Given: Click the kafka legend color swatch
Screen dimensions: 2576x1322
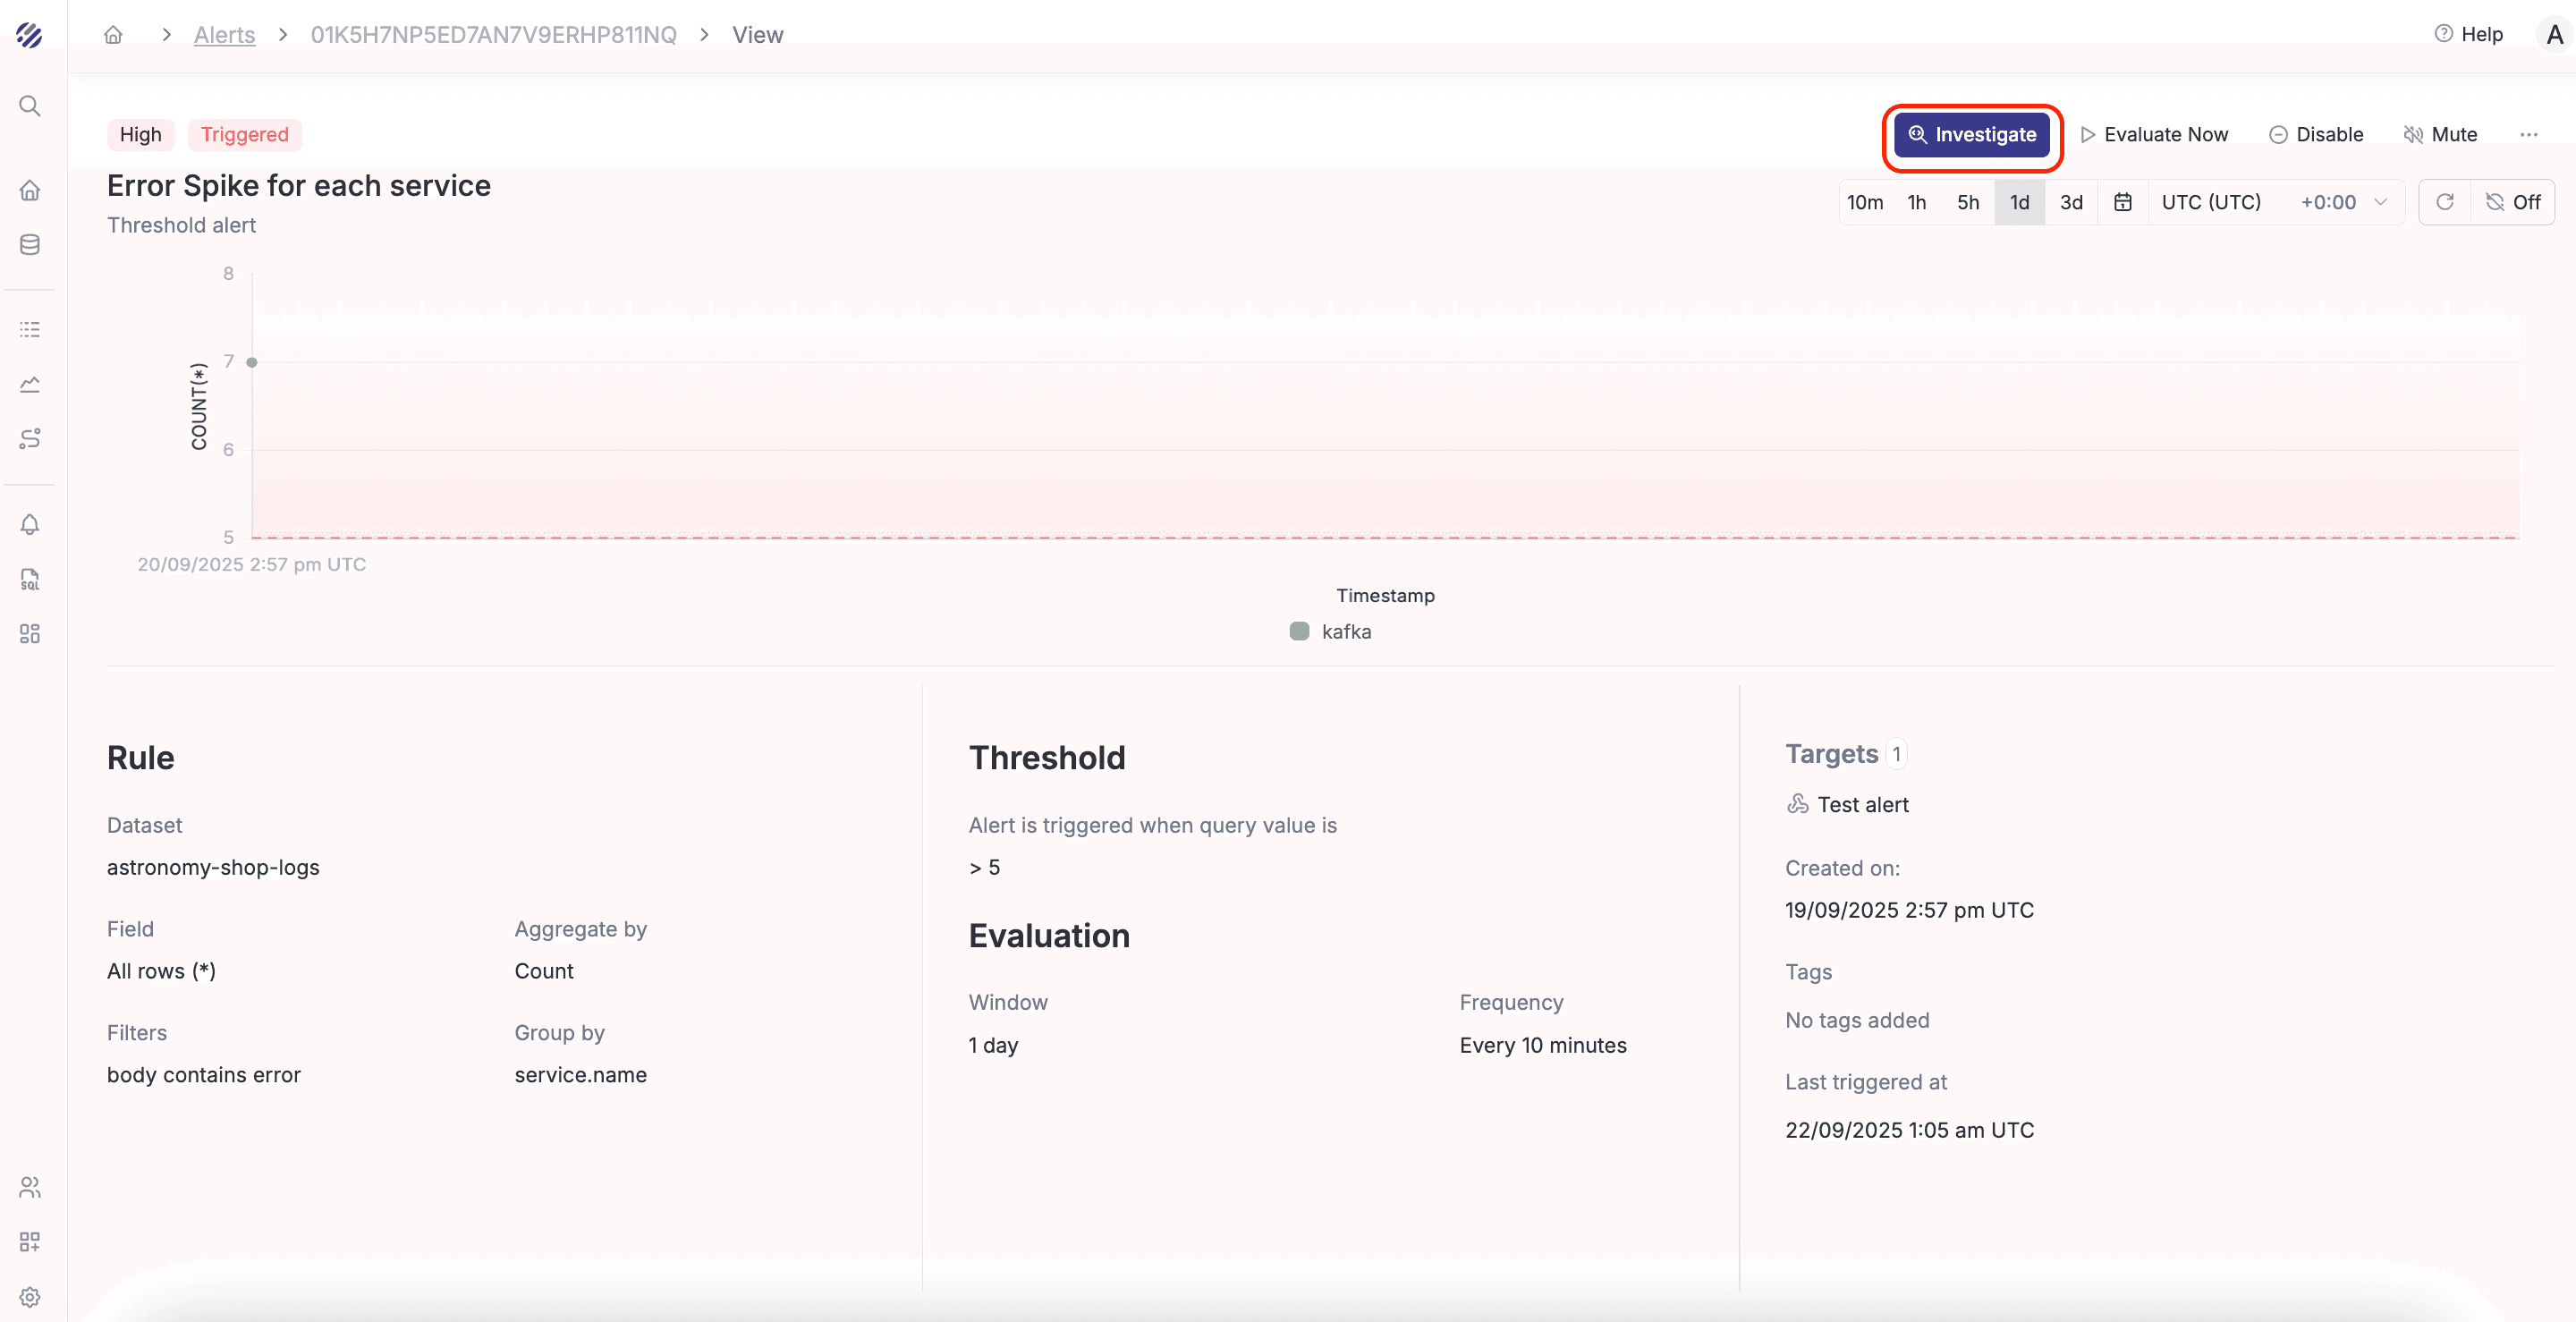Looking at the screenshot, I should (x=1299, y=631).
